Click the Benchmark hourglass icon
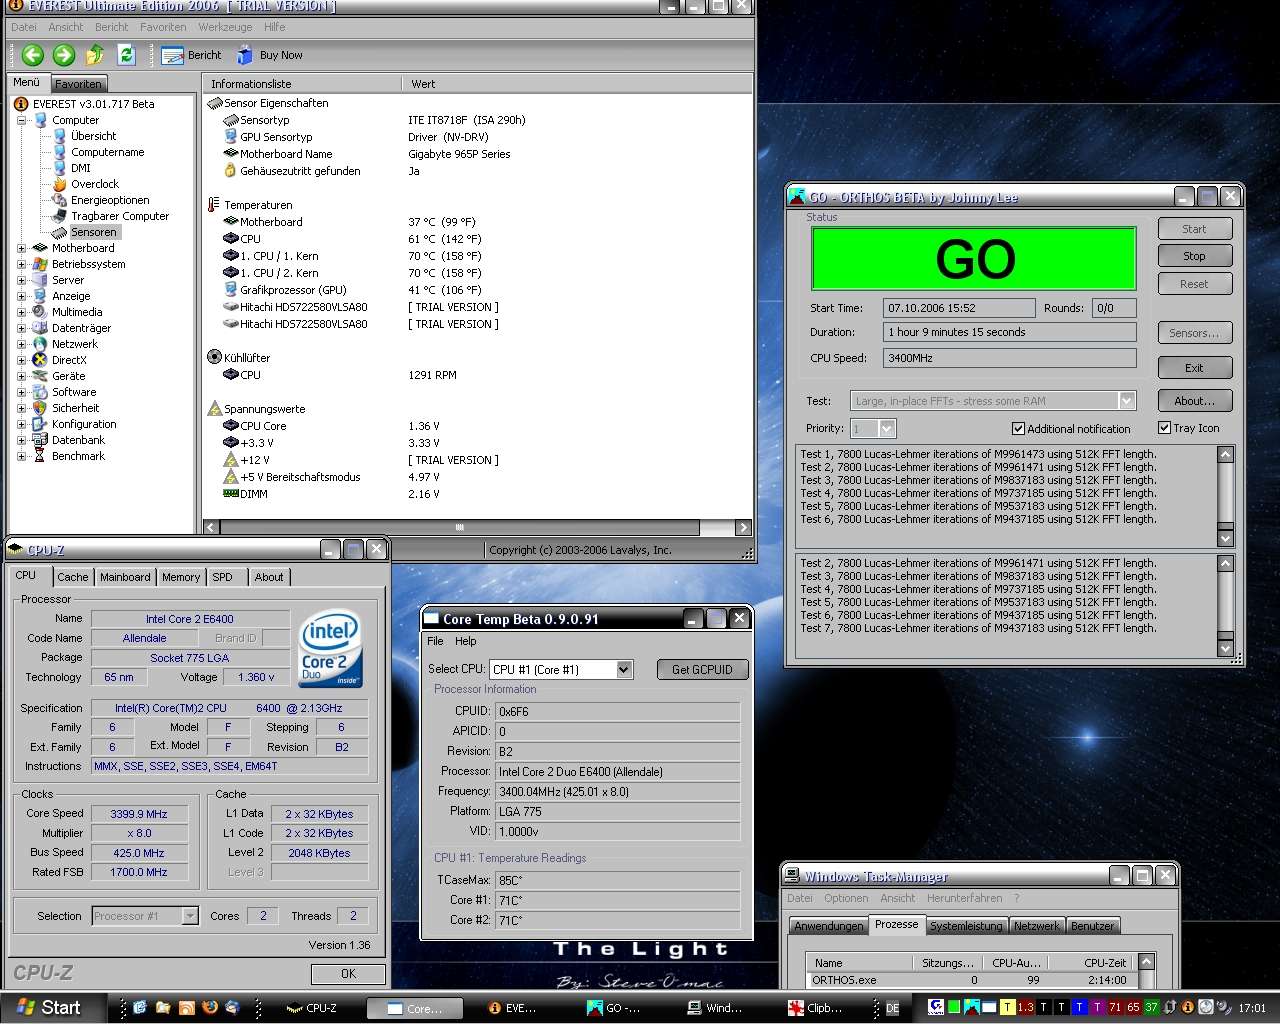 pyautogui.click(x=40, y=456)
